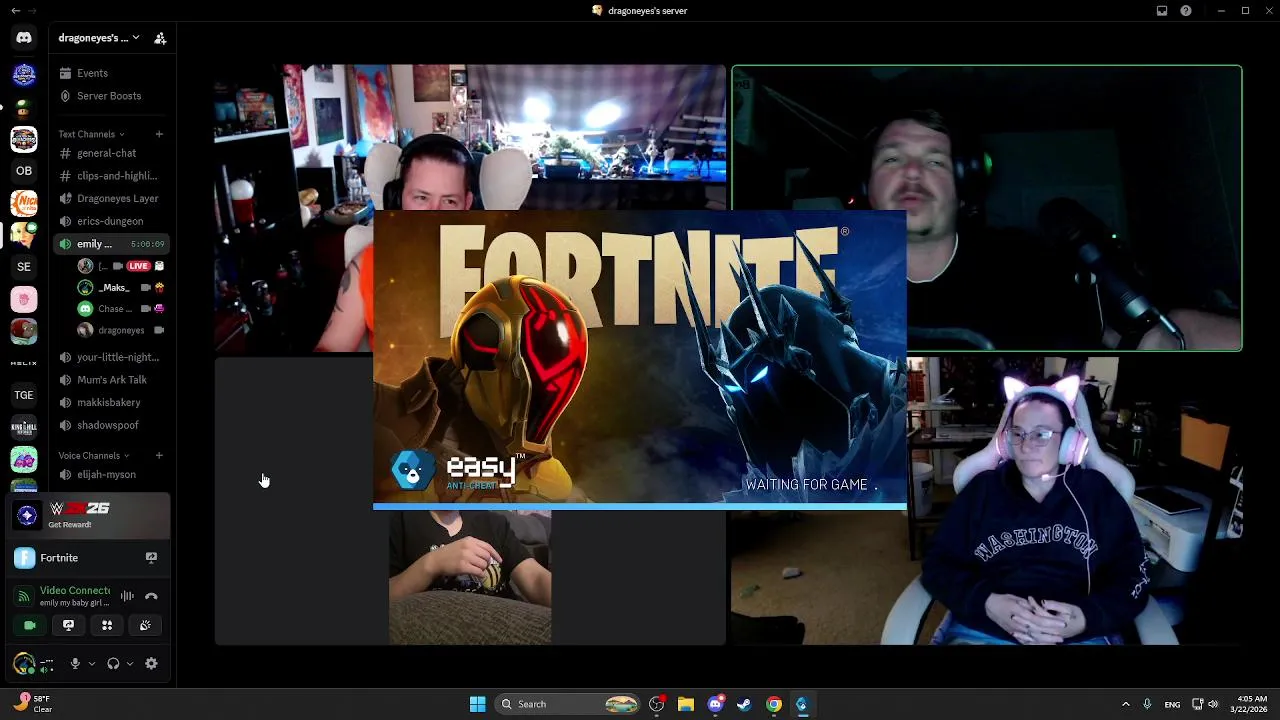
Task: Open the taskbar weather widget showing Clear
Action: click(32, 704)
